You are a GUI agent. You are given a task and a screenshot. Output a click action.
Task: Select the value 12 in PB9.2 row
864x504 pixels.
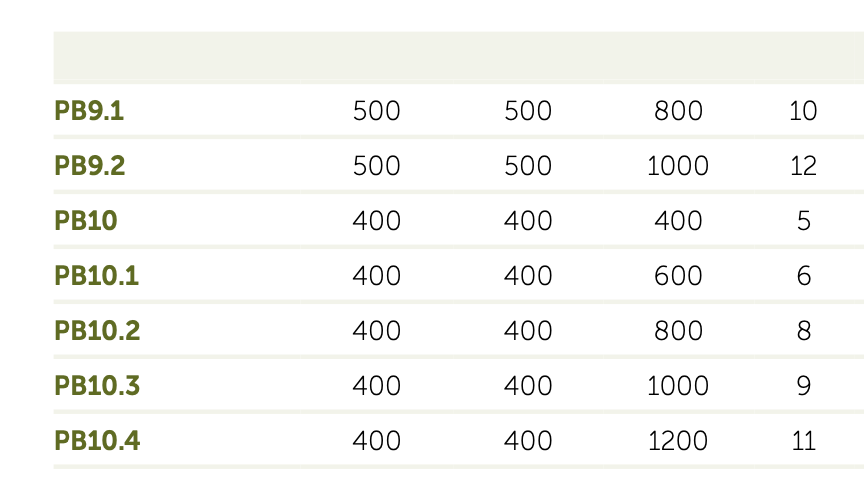pos(803,165)
